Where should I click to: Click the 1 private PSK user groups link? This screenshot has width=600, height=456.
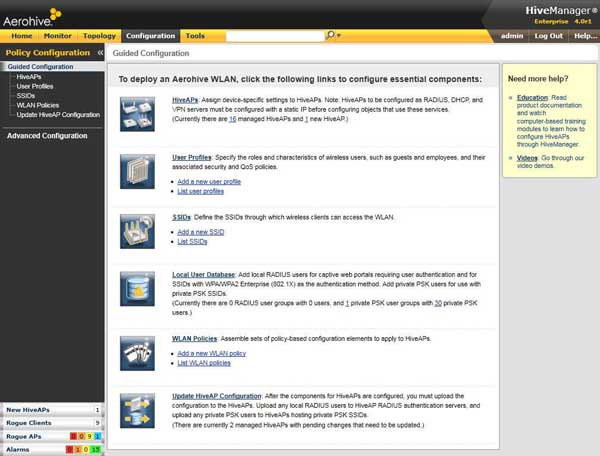coord(347,303)
